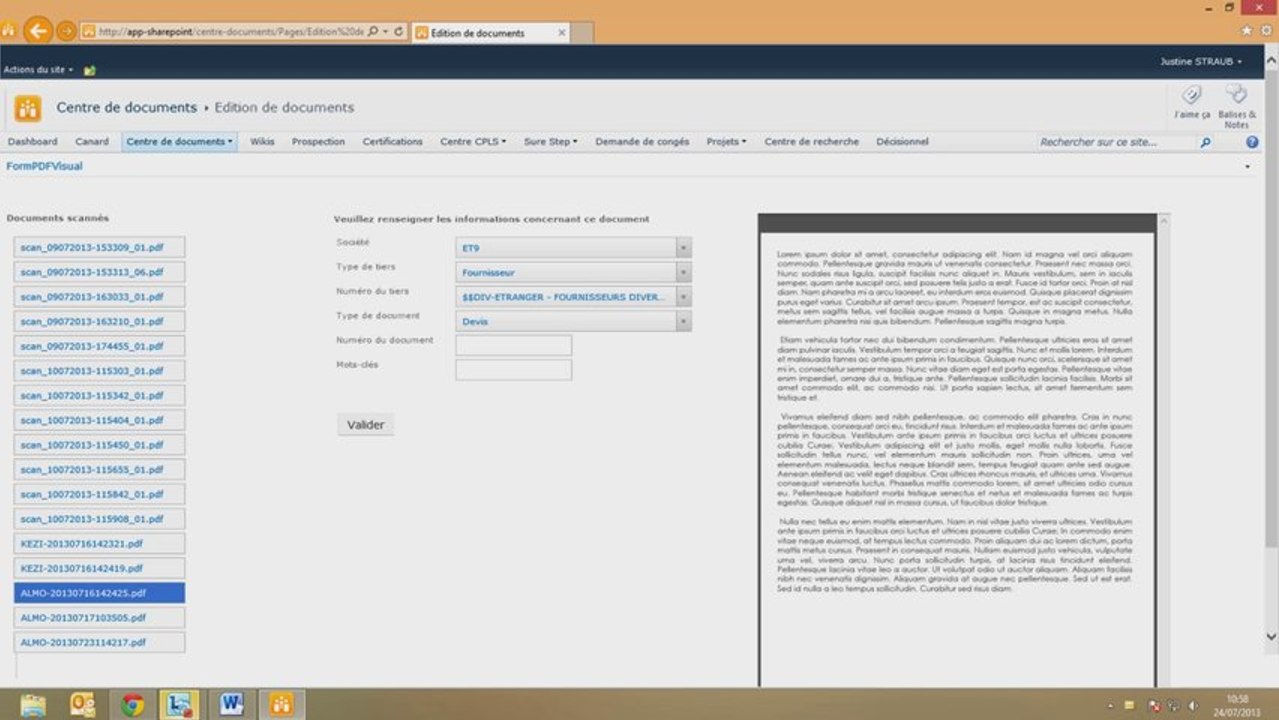Select scan_09072013-153313_06.pdf

point(99,272)
